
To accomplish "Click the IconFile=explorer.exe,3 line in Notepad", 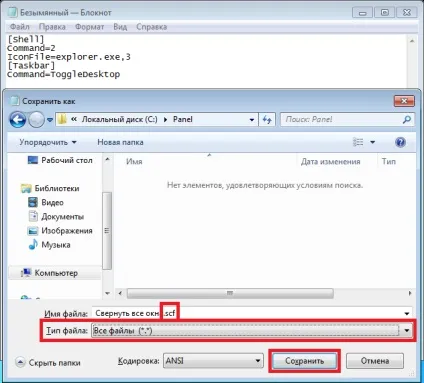I will (x=69, y=57).
